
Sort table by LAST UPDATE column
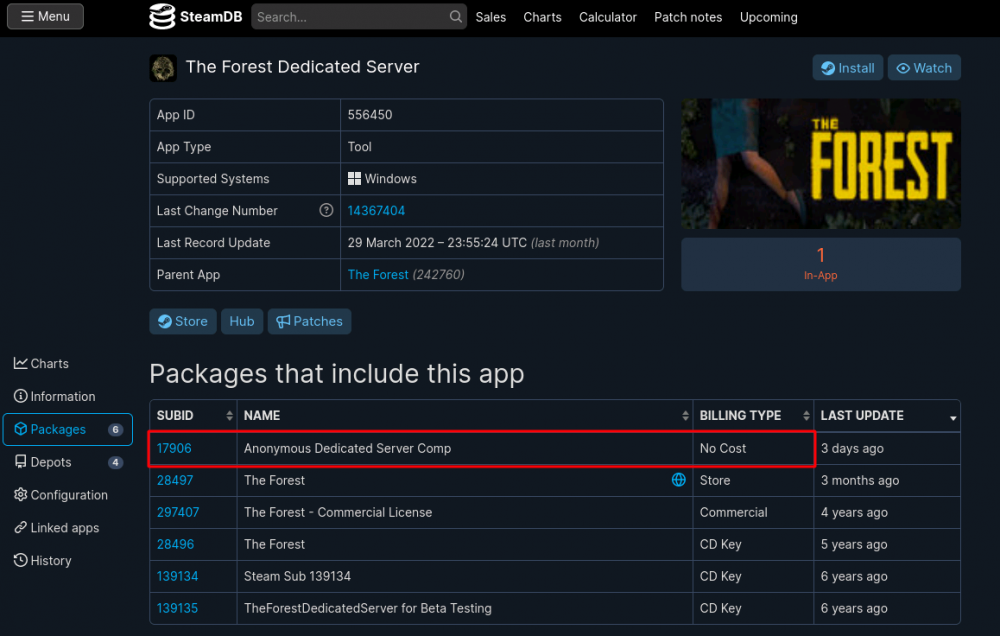point(887,416)
